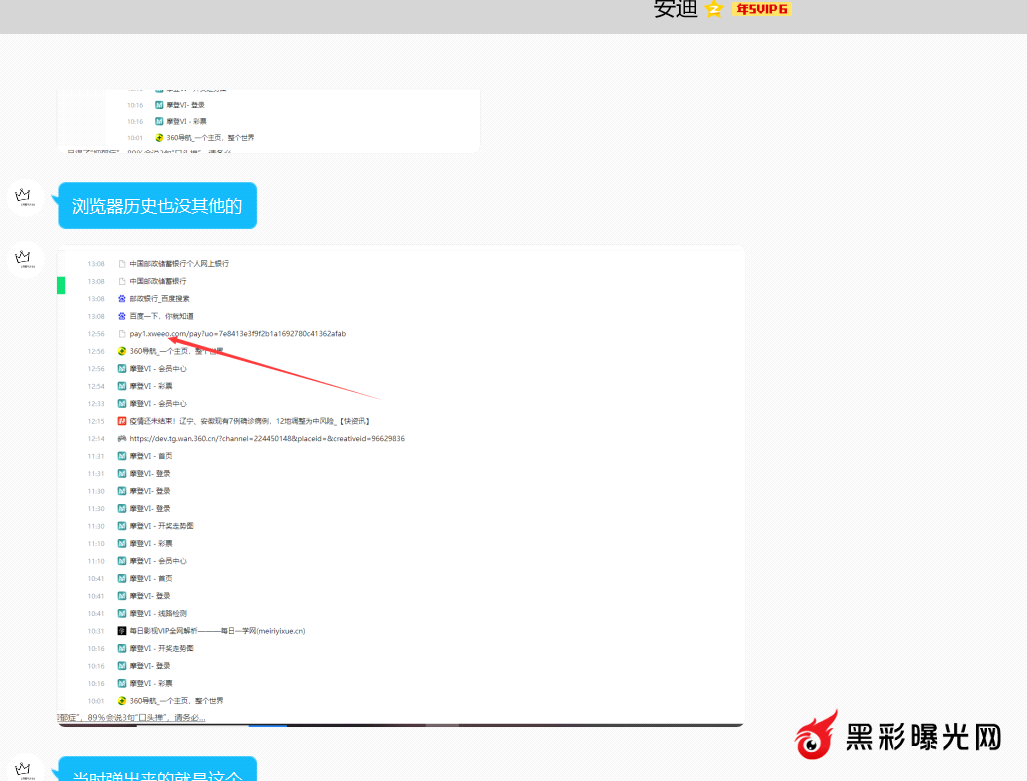Image resolution: width=1027 pixels, height=781 pixels.
Task: Click the black icon beside 每日影视VIP全网解析
Action: pyautogui.click(x=122, y=631)
